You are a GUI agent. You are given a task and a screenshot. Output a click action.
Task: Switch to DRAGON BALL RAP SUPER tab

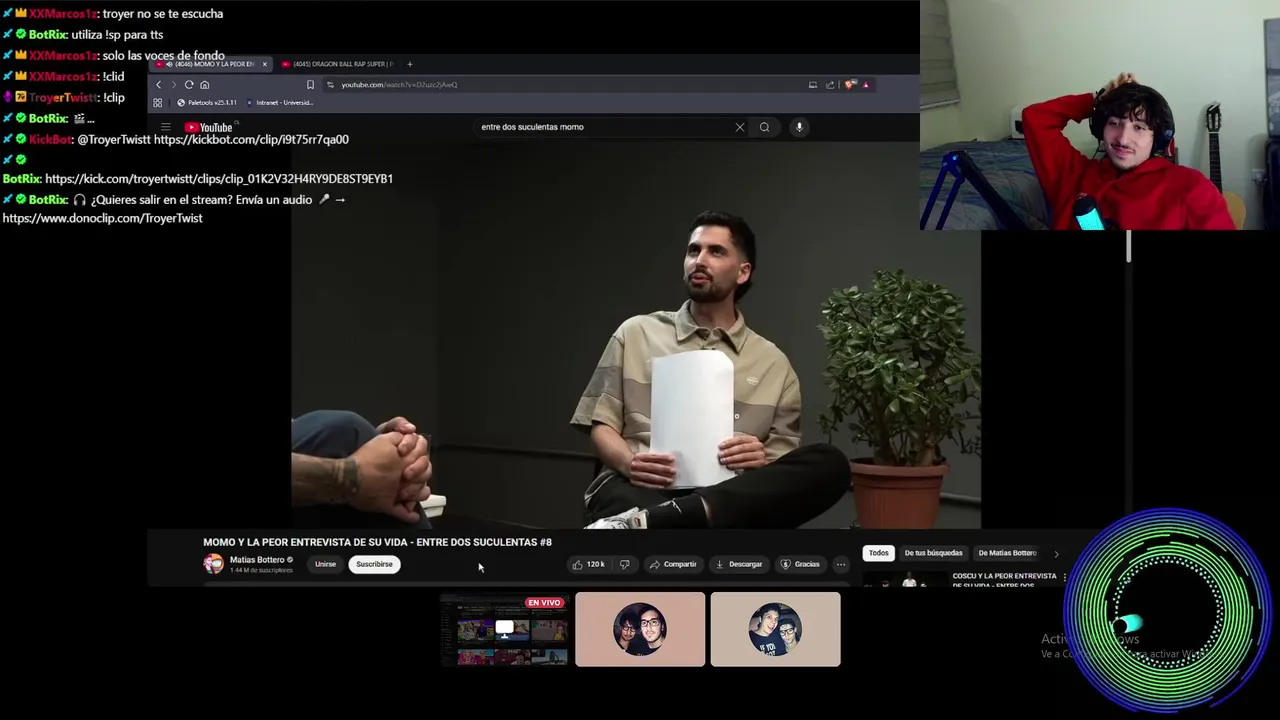click(x=338, y=64)
